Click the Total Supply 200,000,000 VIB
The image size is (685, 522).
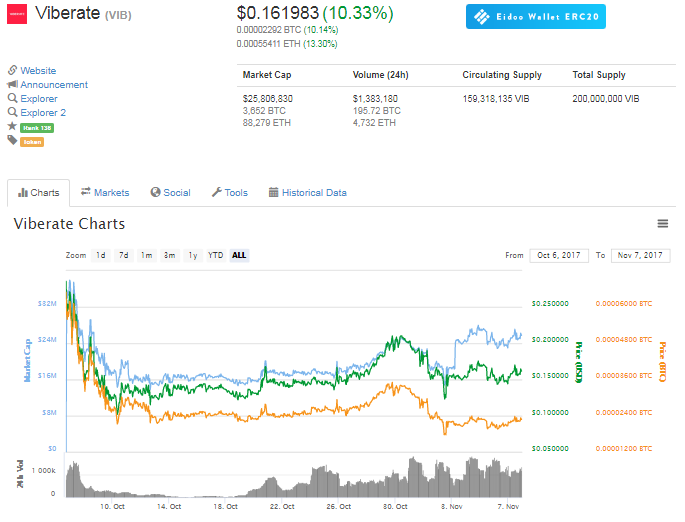[x=606, y=99]
